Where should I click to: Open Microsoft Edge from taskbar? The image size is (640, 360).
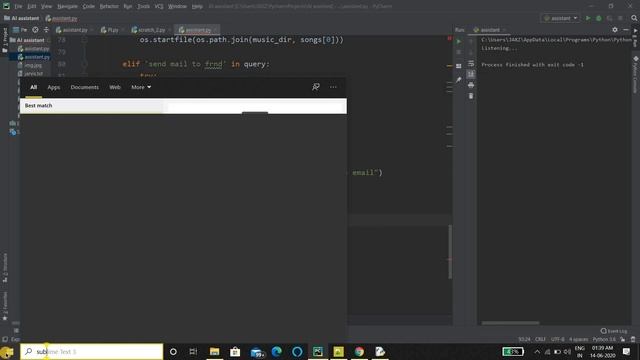277,351
